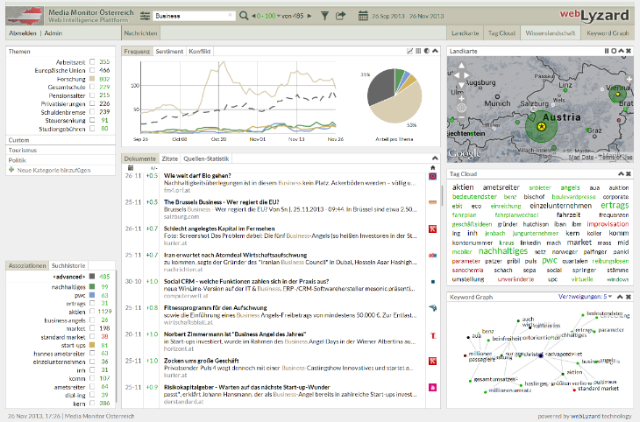
Task: Click the pwc blue color swatch
Action: pos(92,295)
